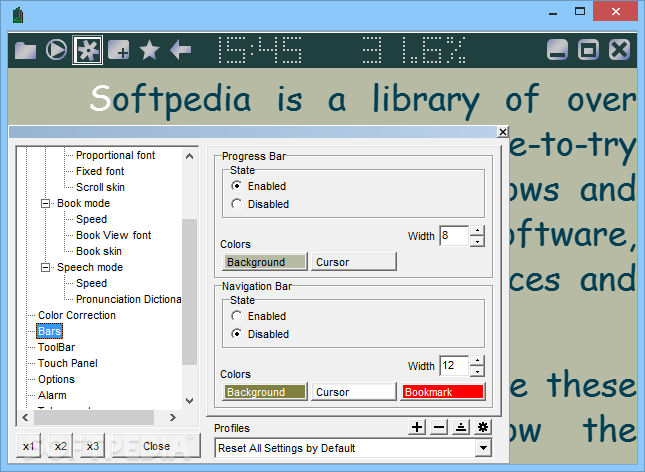
Task: Minimize the main application window
Action: click(553, 12)
